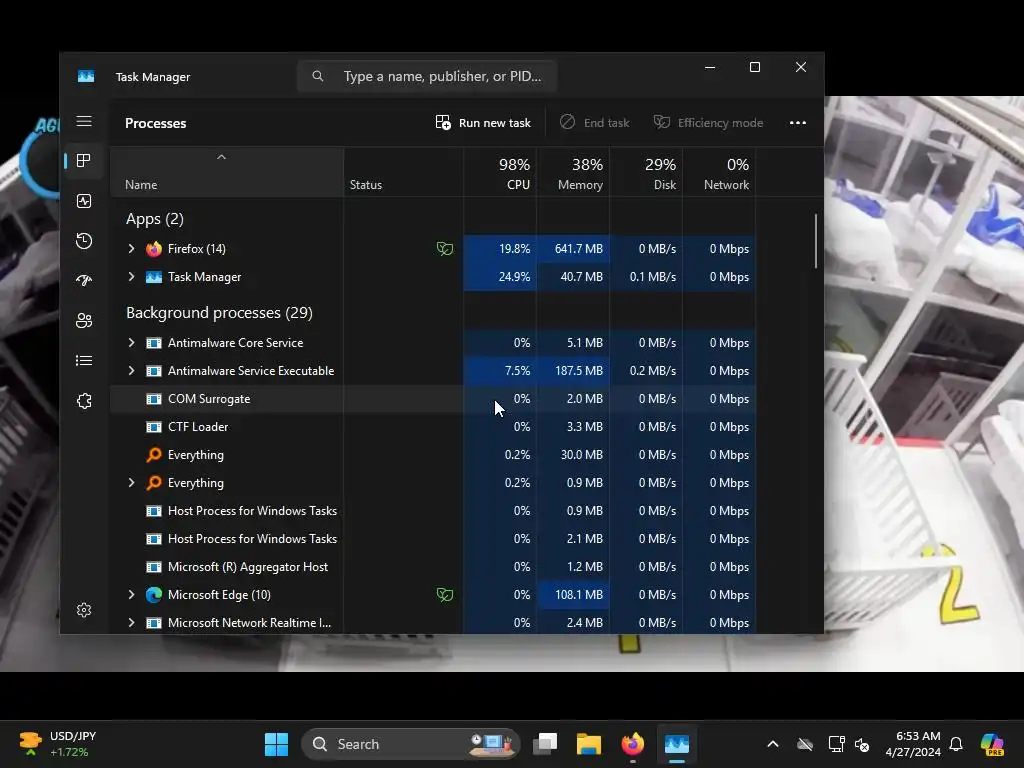Select Microsoft (R) Aggregator Host row
The image size is (1024, 768).
(x=433, y=567)
